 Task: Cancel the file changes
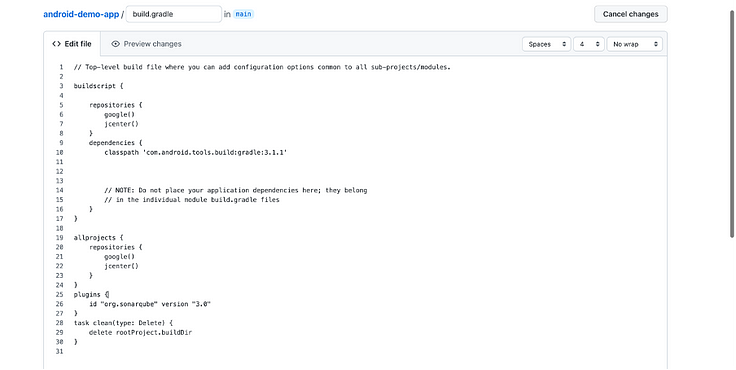click(x=630, y=14)
